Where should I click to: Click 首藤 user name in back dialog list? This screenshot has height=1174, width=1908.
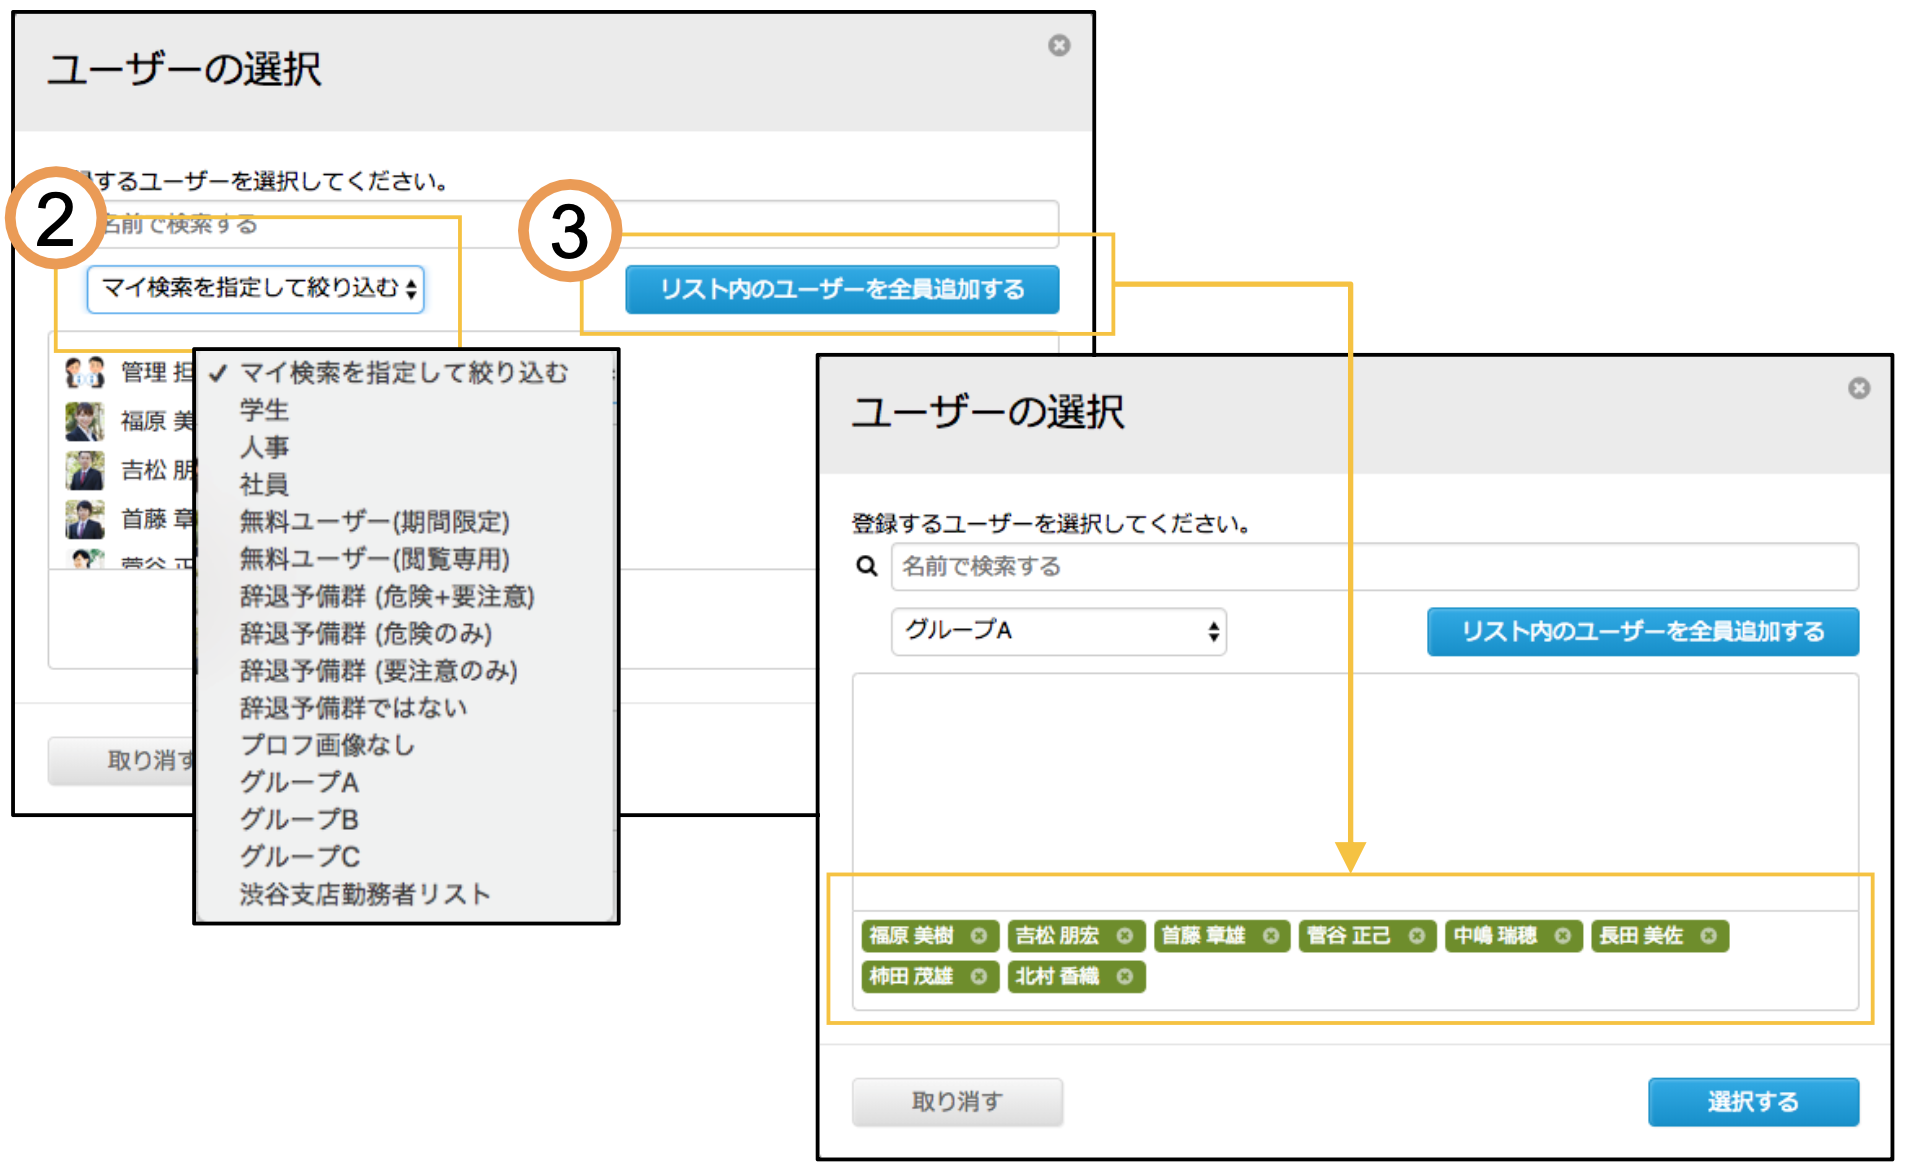[x=157, y=519]
